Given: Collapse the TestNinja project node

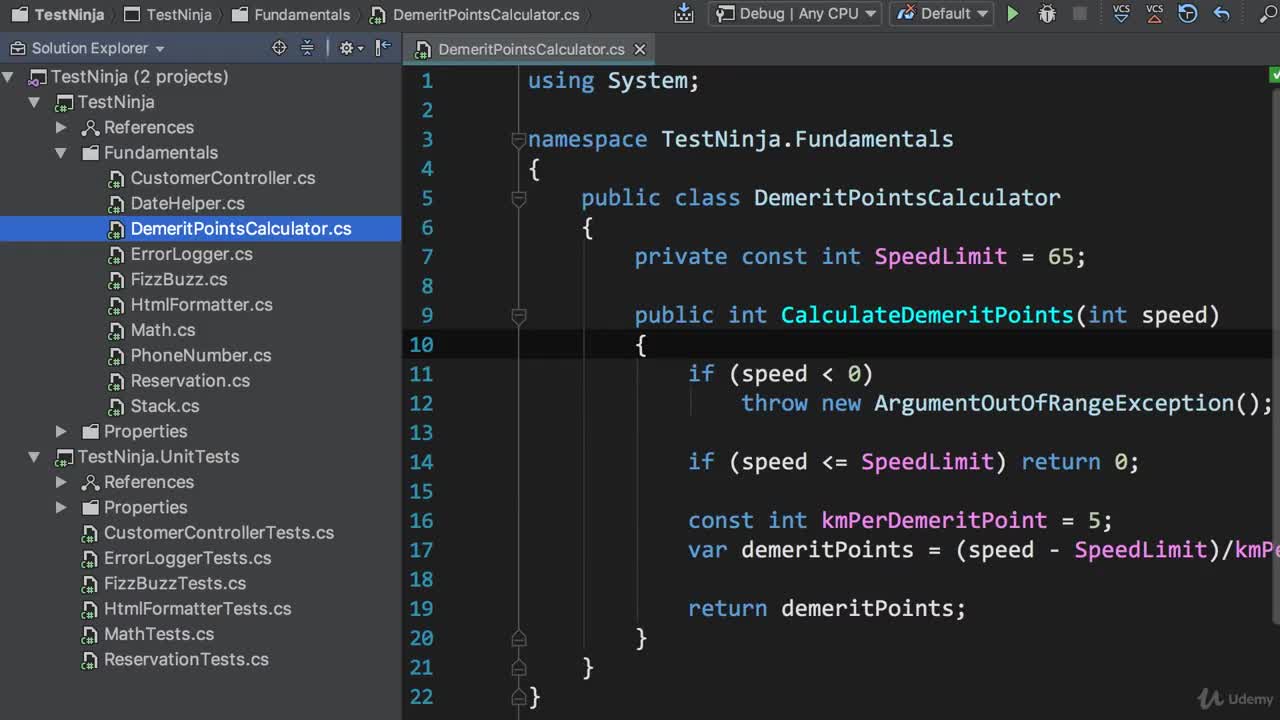Looking at the screenshot, I should point(34,102).
